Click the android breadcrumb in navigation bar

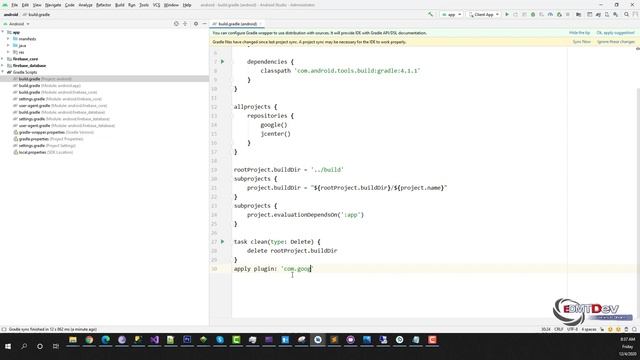tap(11, 14)
